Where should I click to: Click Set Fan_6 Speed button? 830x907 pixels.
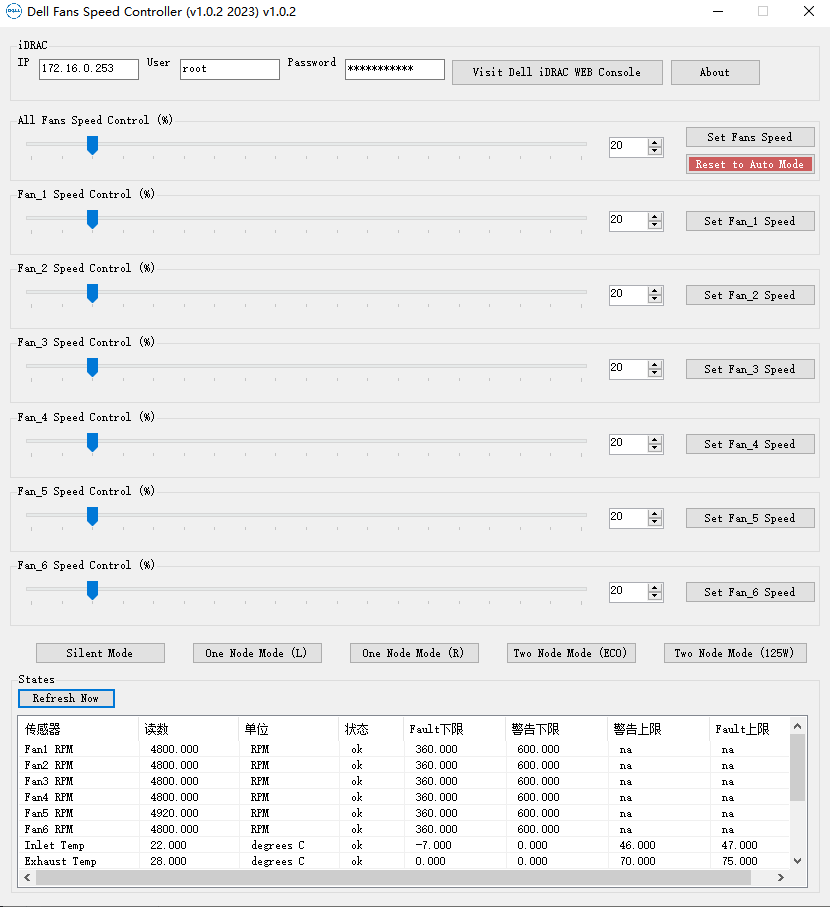[750, 592]
